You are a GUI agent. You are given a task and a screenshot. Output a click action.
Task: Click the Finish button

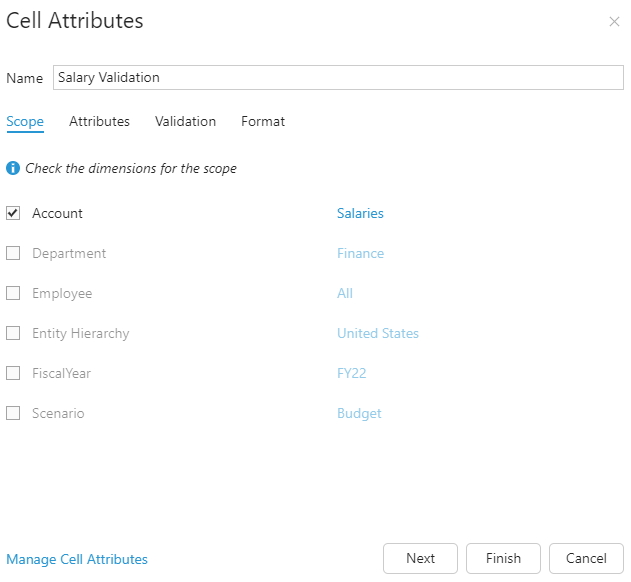coord(503,558)
